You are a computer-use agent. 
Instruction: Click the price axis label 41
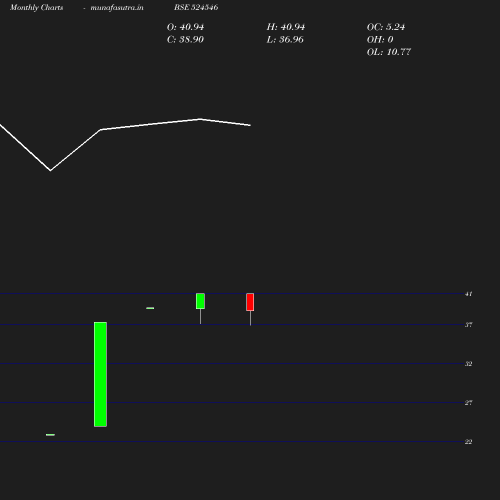click(468, 294)
